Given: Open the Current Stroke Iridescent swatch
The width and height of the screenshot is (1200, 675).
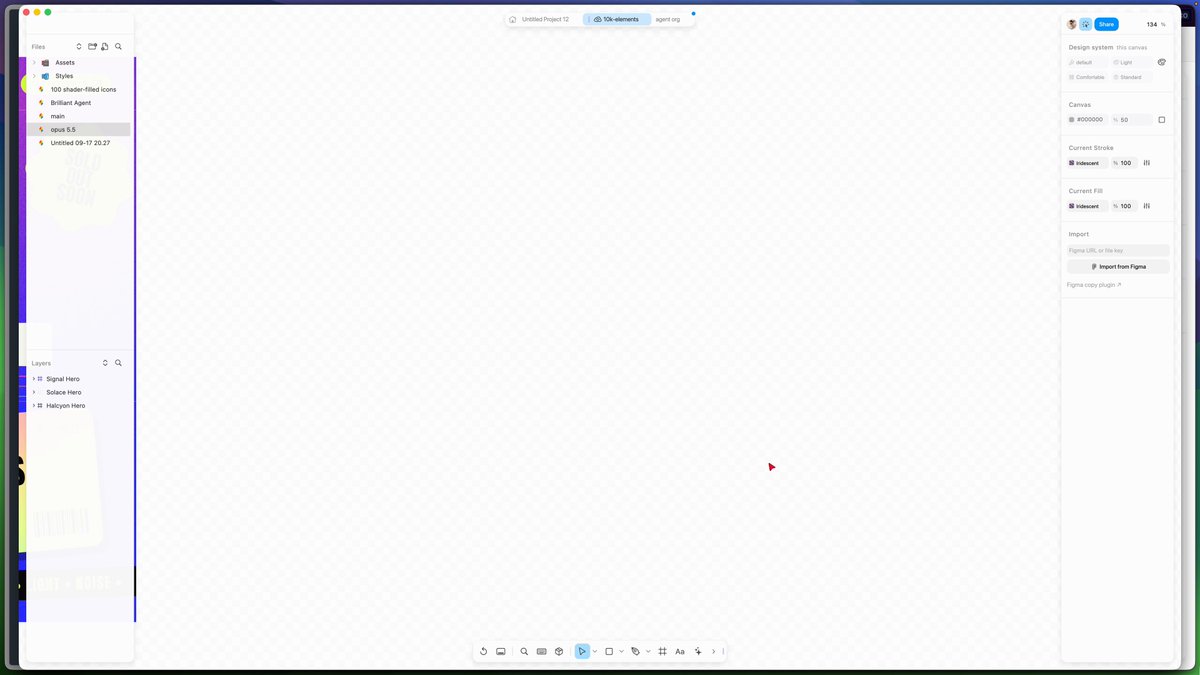Looking at the screenshot, I should pyautogui.click(x=1088, y=163).
